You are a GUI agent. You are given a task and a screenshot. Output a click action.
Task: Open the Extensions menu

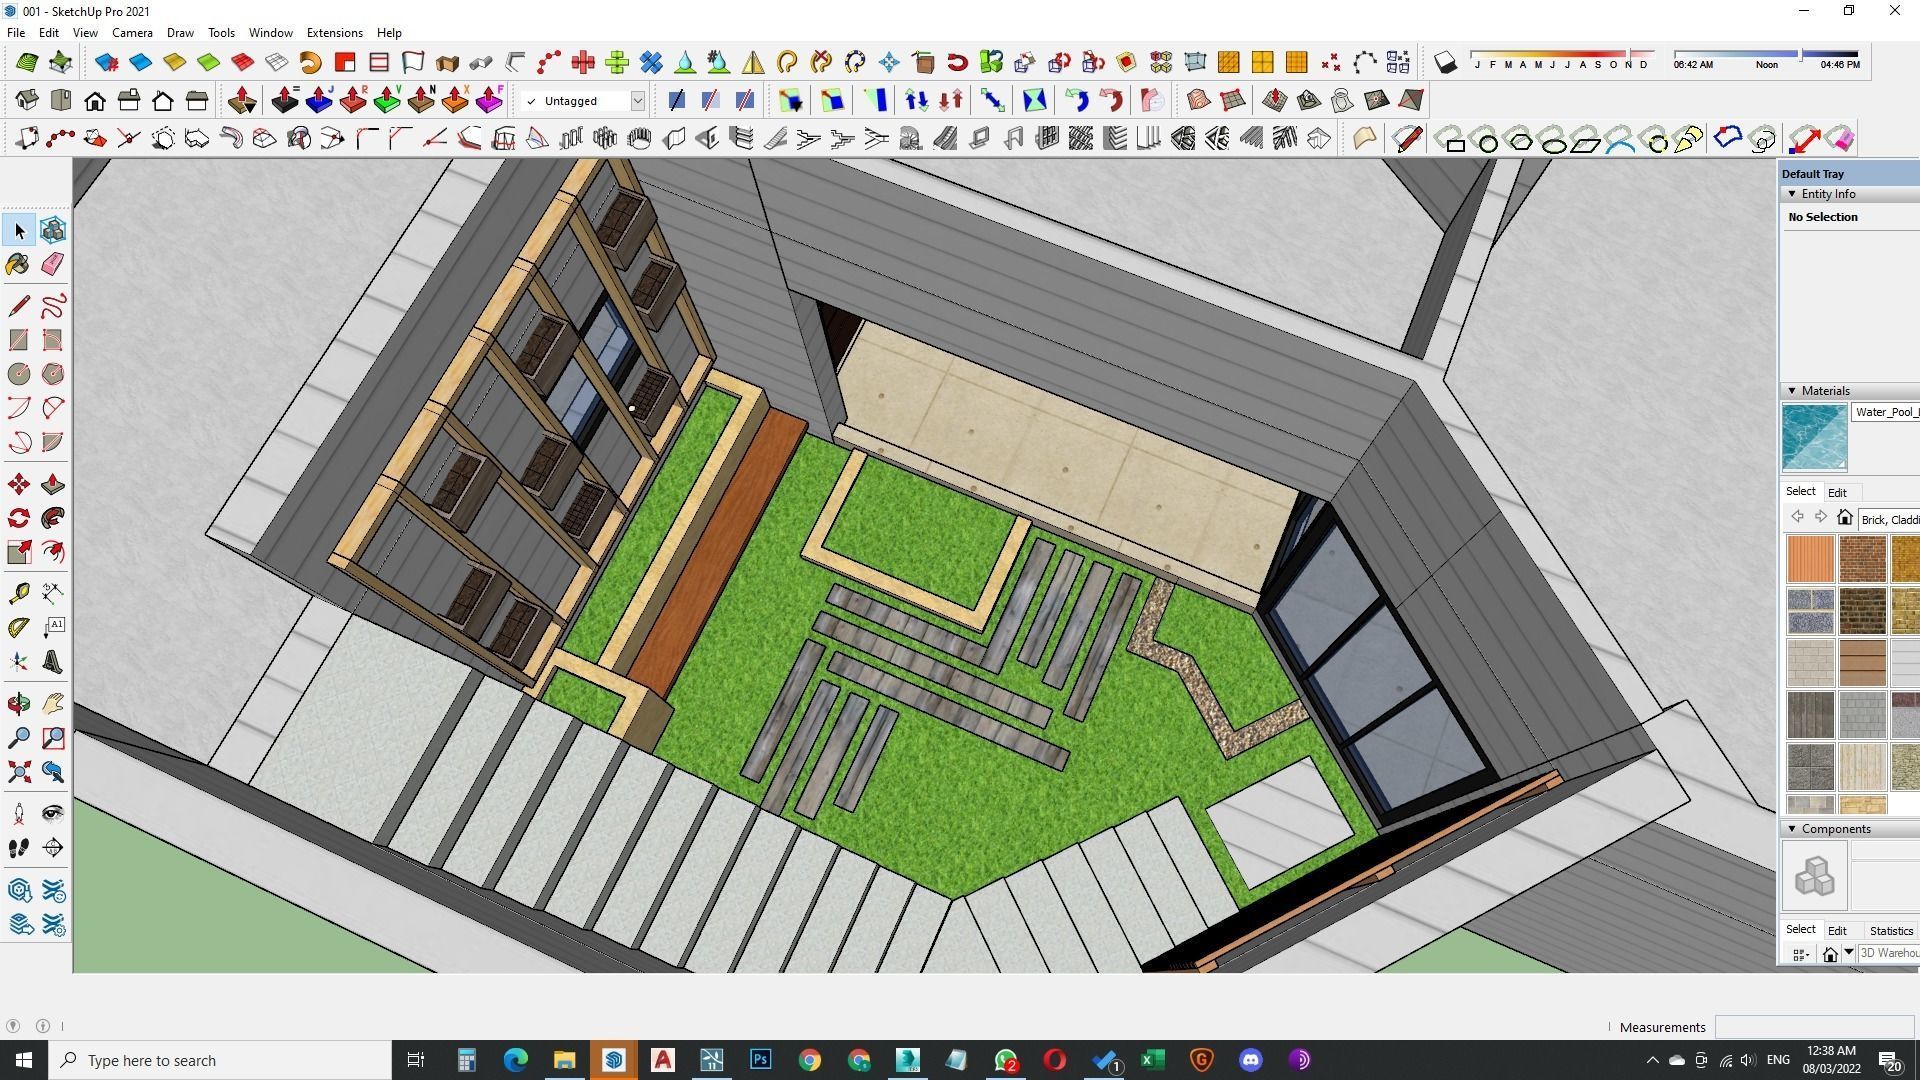click(x=334, y=33)
